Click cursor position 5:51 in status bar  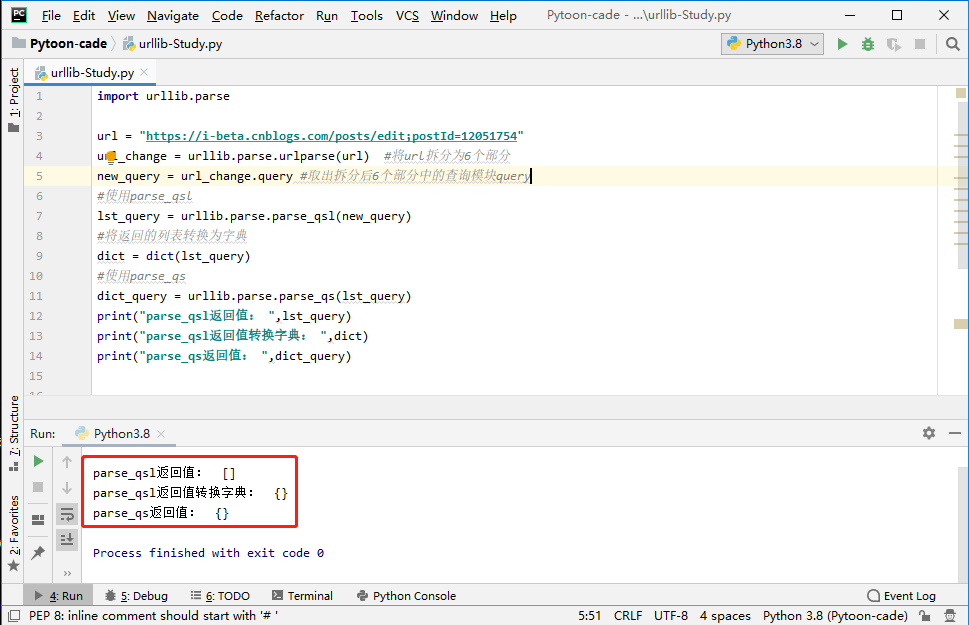[x=590, y=616]
